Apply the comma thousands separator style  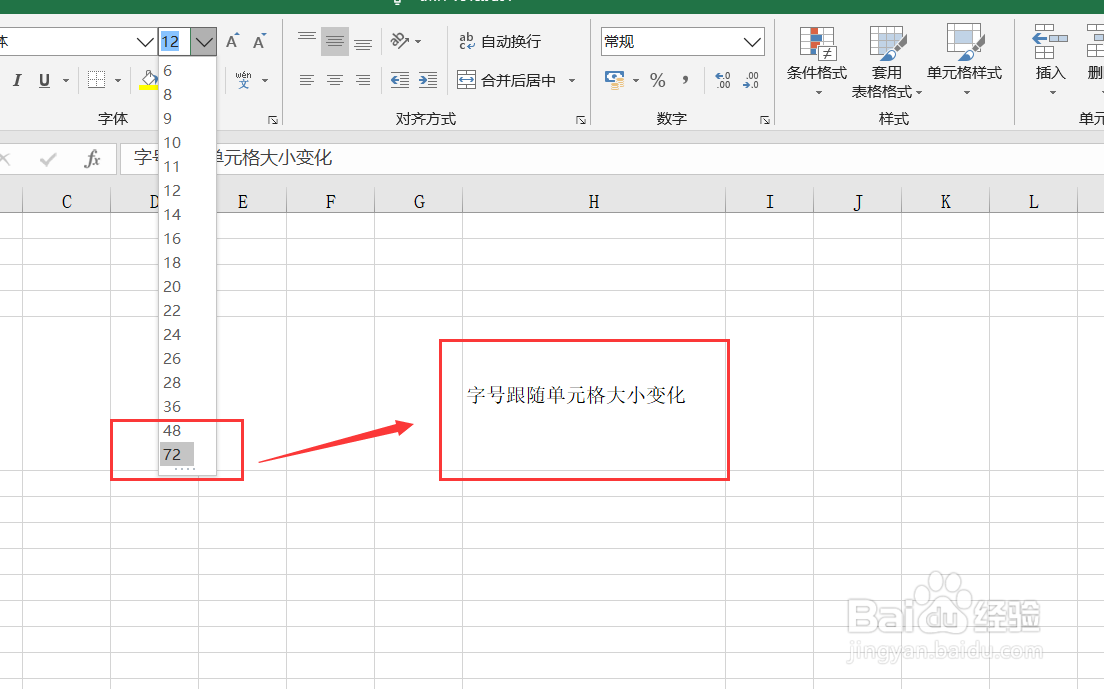pyautogui.click(x=685, y=80)
